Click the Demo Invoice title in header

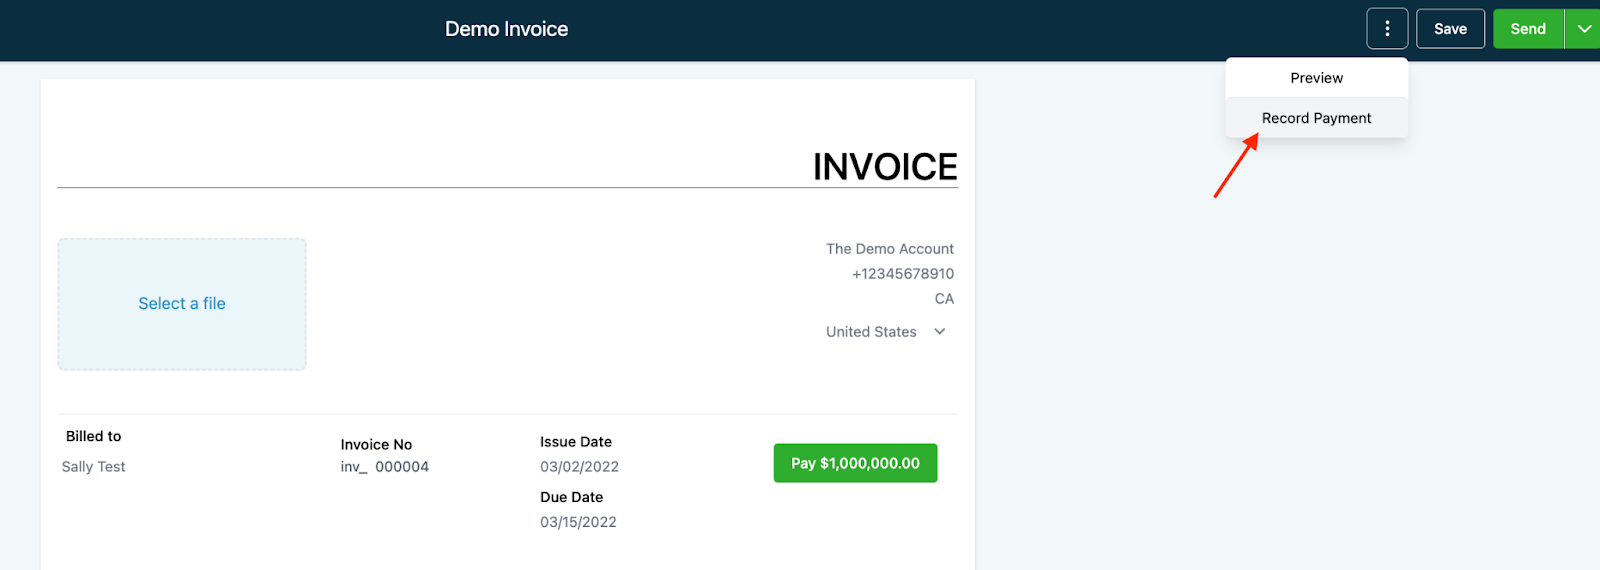pos(506,29)
